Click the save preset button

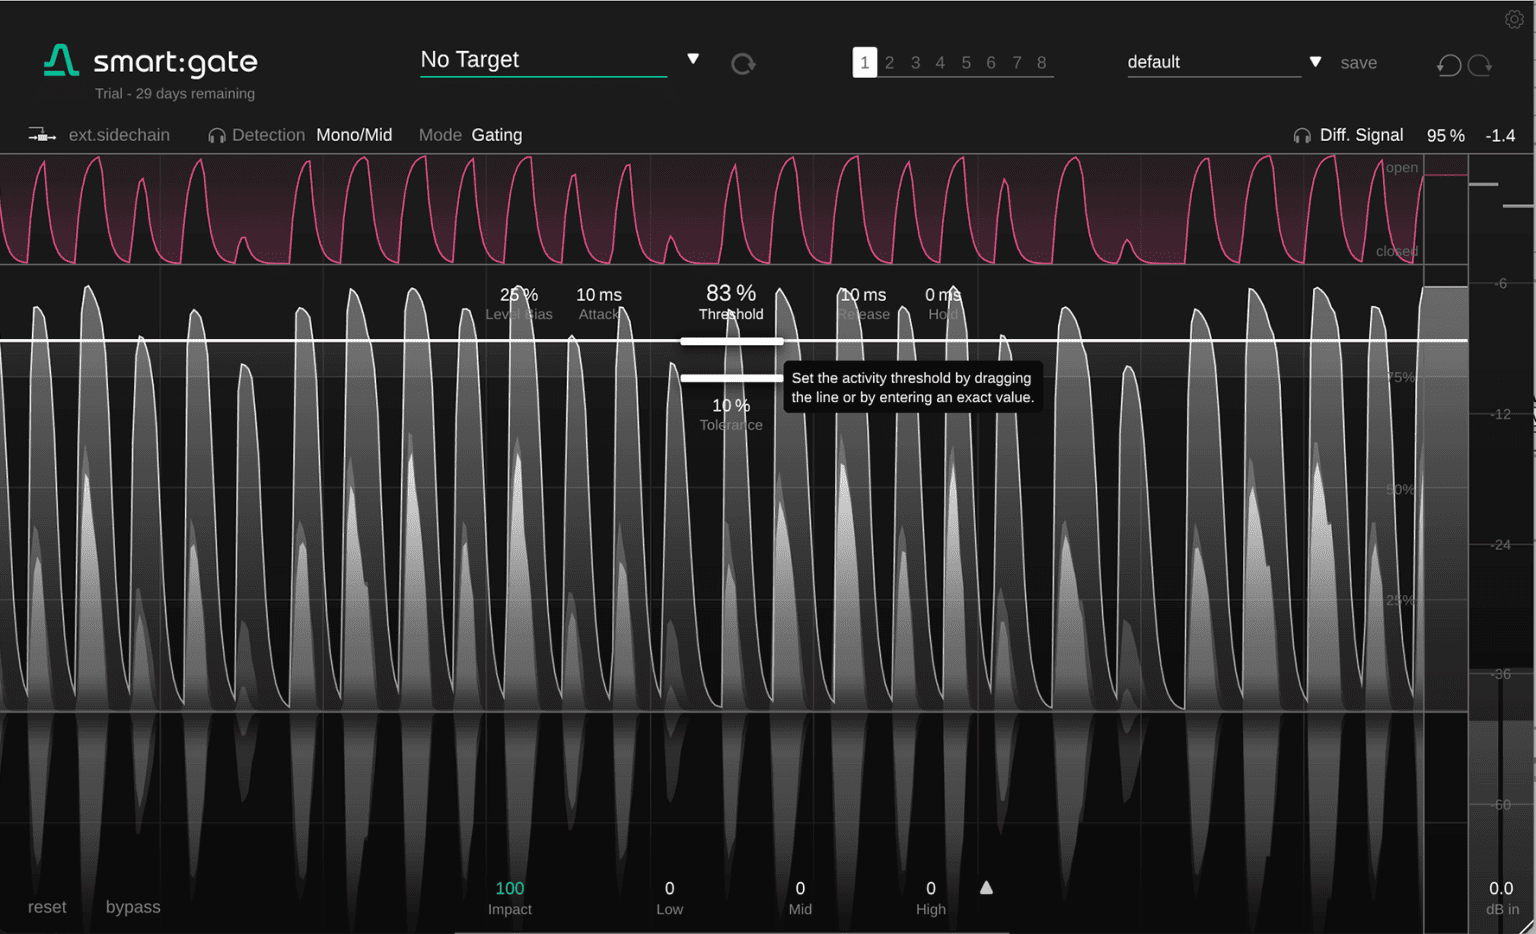click(x=1358, y=62)
